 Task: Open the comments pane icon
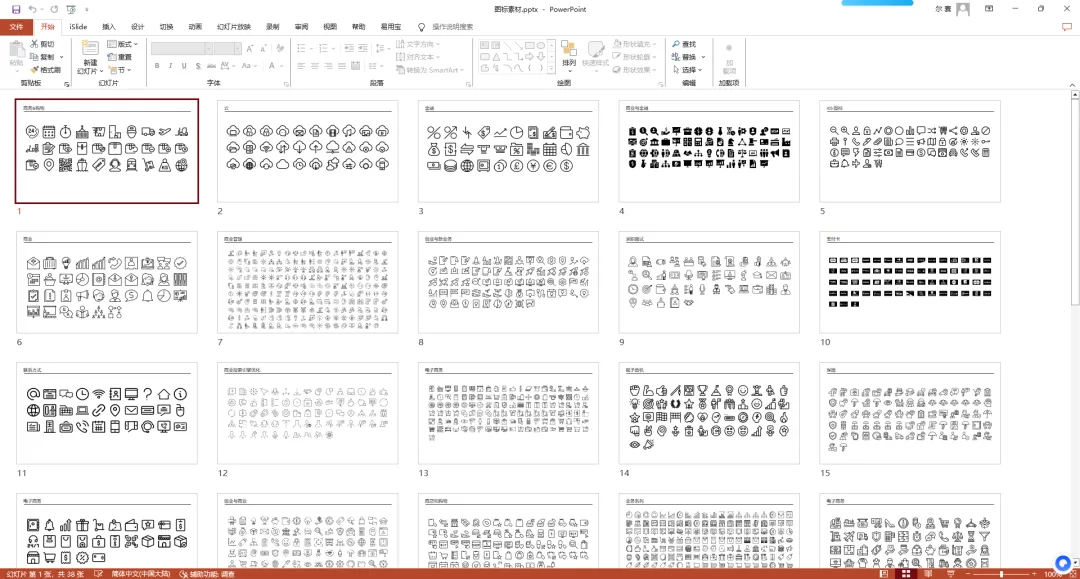tap(1067, 27)
